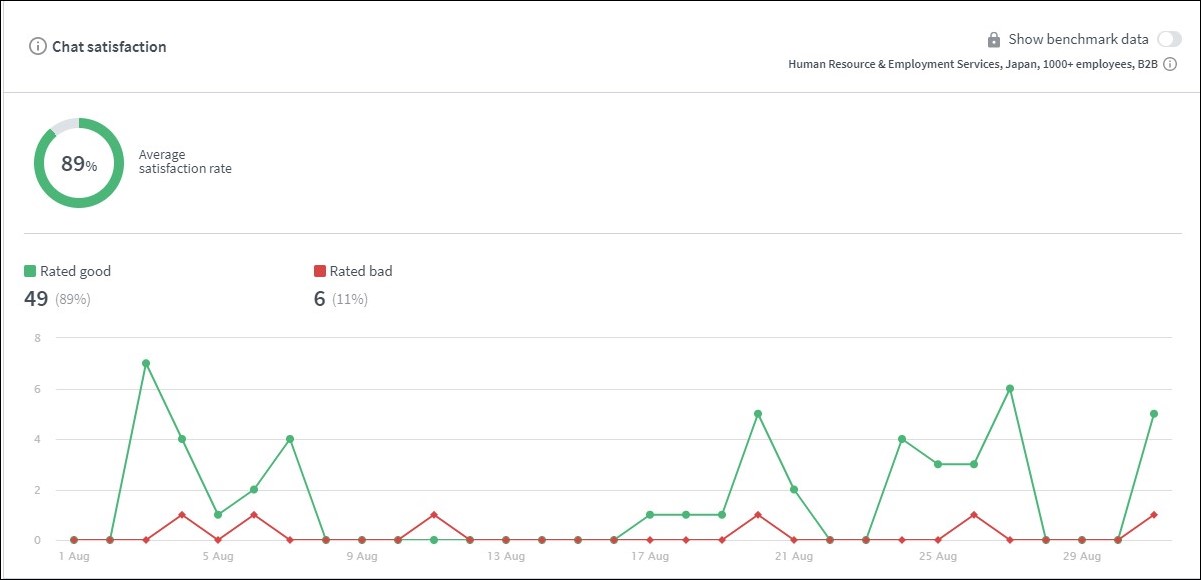Click the lone green zero-value point near 11 Aug
1201x580 pixels.
[434, 540]
